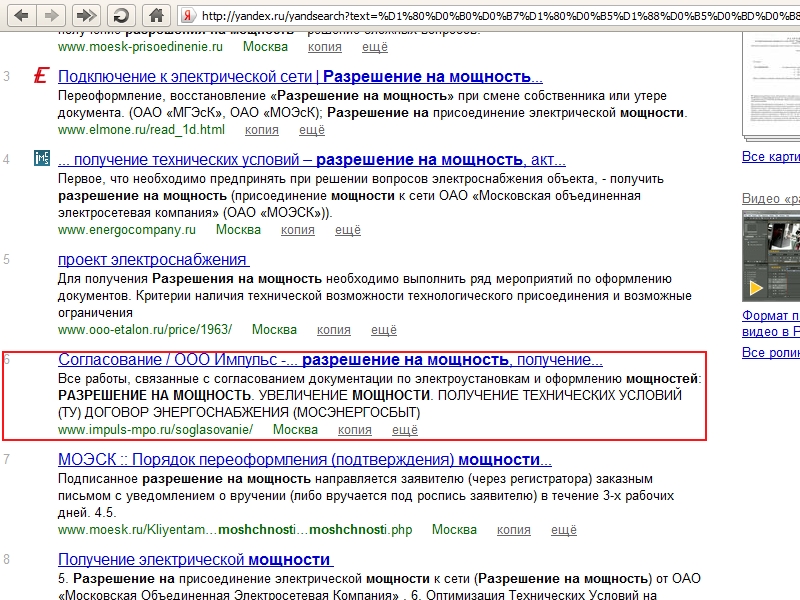The height and width of the screenshot is (600, 800).
Task: Click the browser Back arrow button
Action: pyautogui.click(x=21, y=15)
